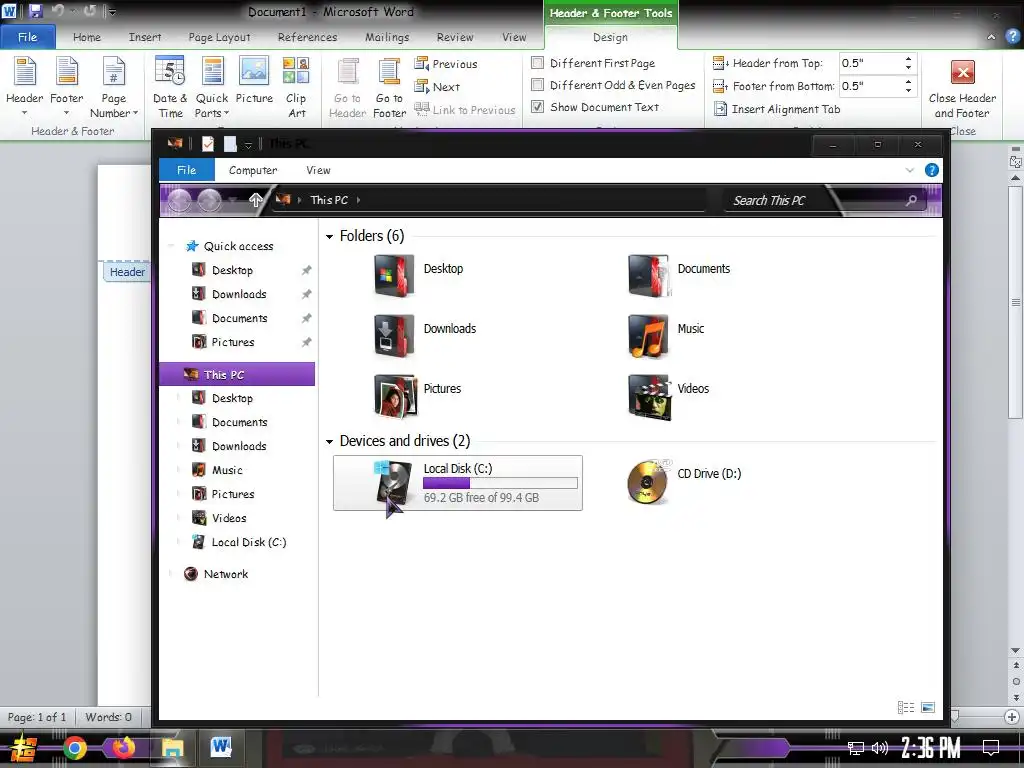Click the Header tag in Word document
The image size is (1024, 768).
coord(127,272)
